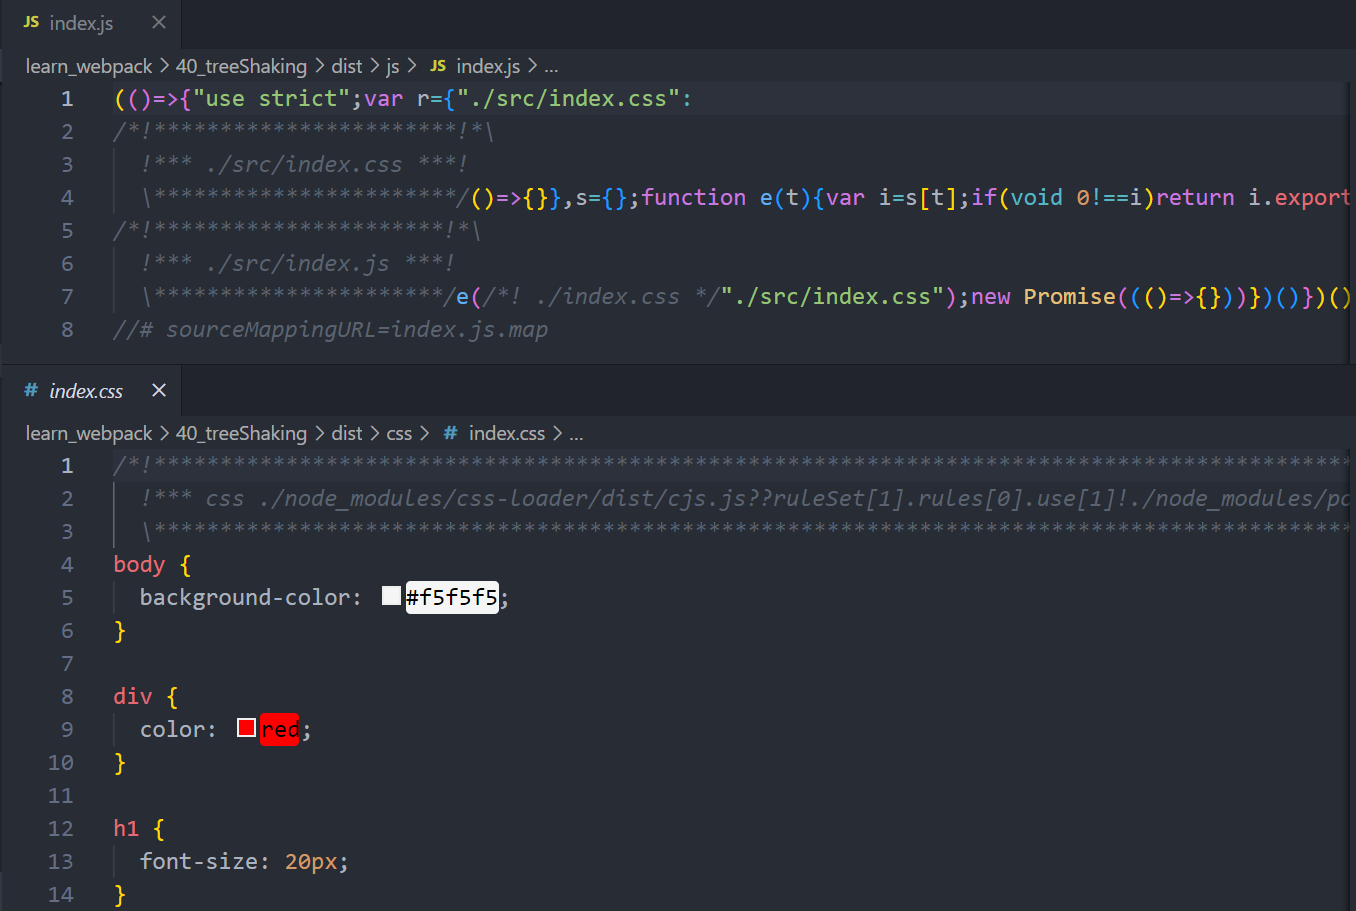Click the body selector in index.css

139,564
